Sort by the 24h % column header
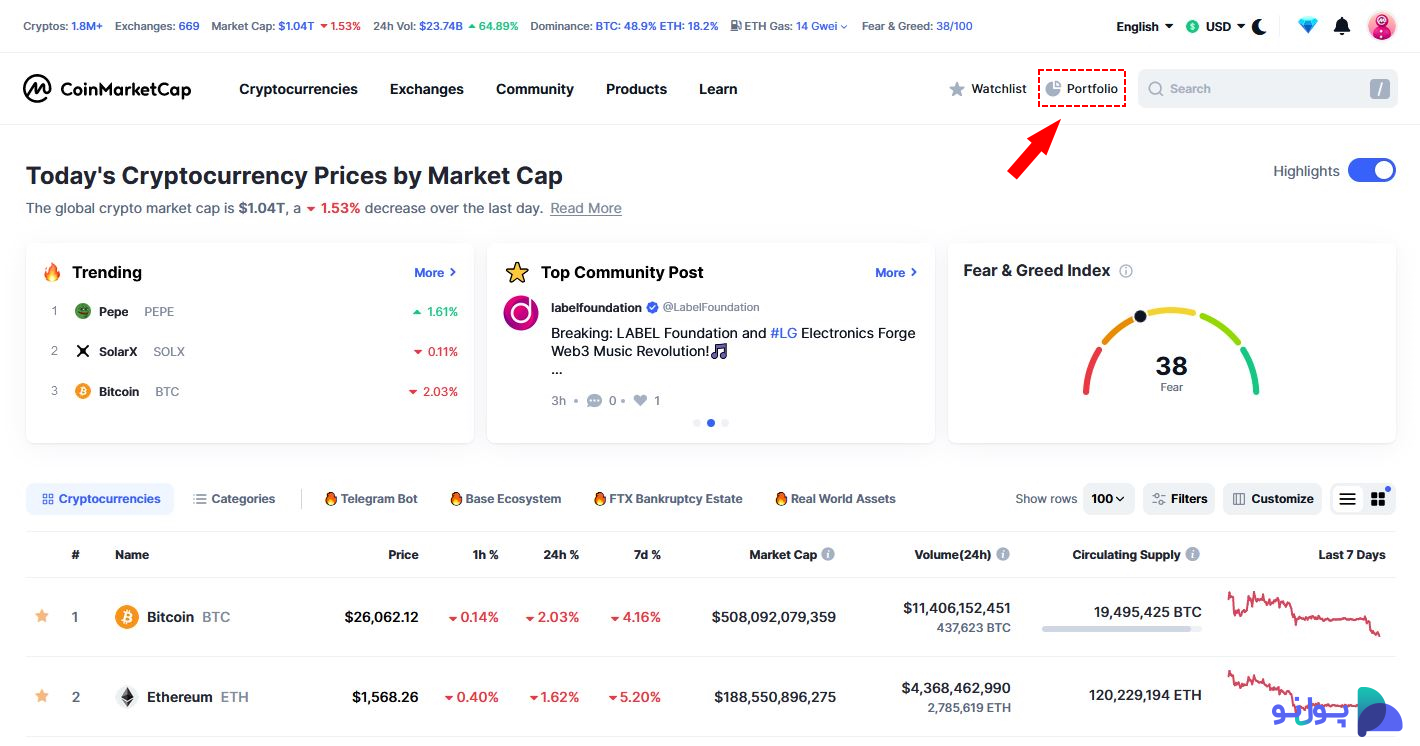This screenshot has height=746, width=1420. (x=561, y=554)
